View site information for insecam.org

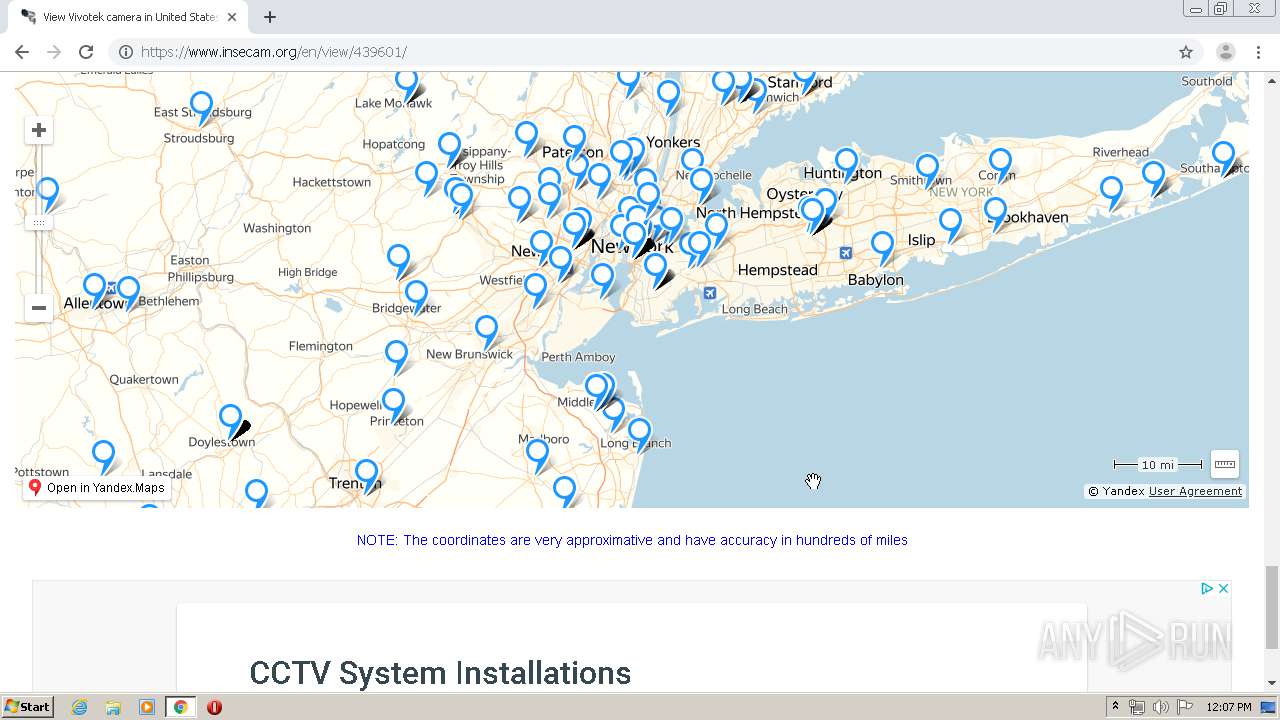[x=126, y=52]
